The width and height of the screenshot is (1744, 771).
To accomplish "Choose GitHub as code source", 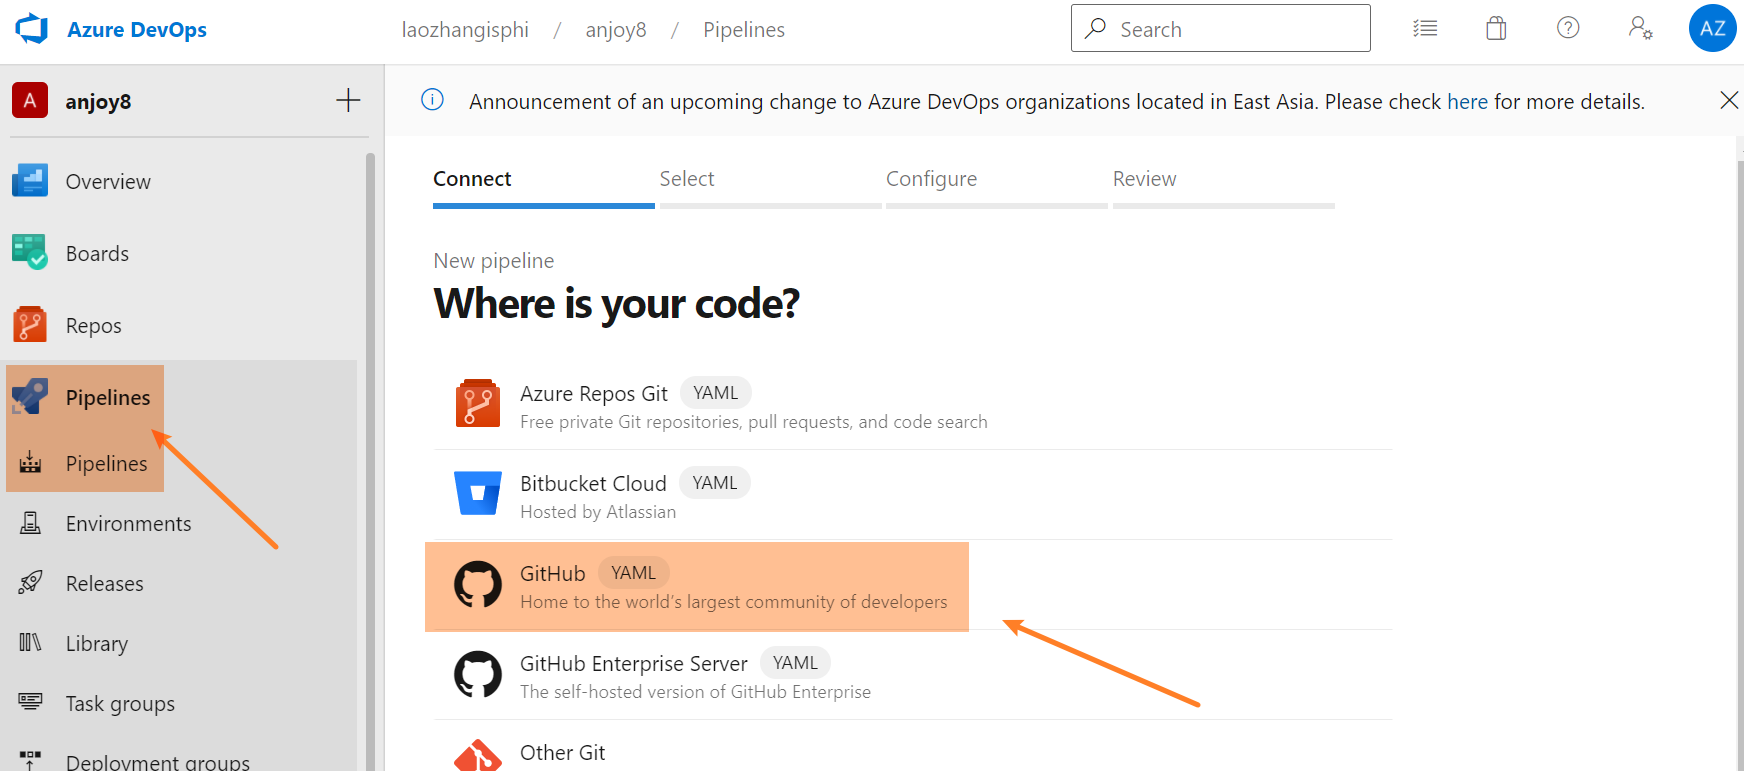I will 912,585.
